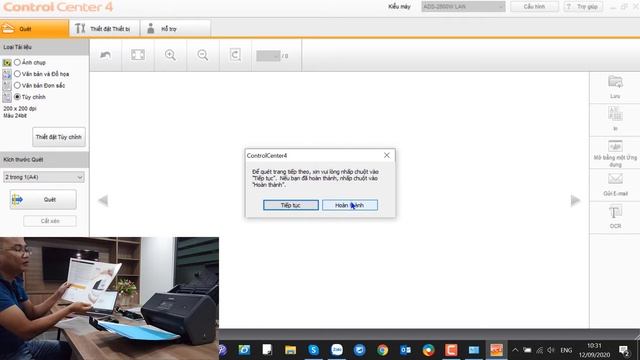The height and width of the screenshot is (360, 640).
Task: Select the Ảnh chụp document type
Action: point(17,62)
